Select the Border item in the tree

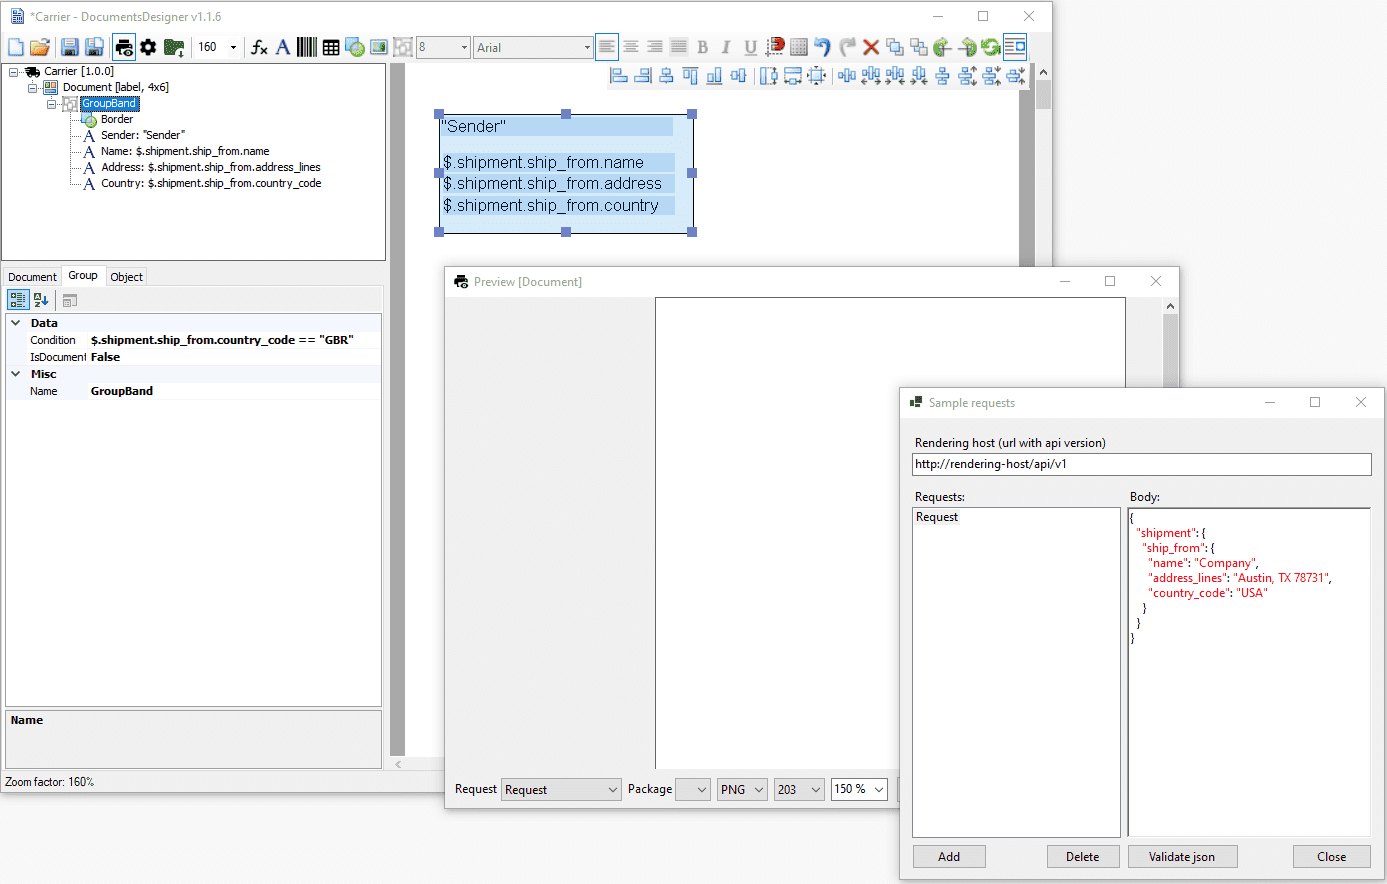coord(117,119)
